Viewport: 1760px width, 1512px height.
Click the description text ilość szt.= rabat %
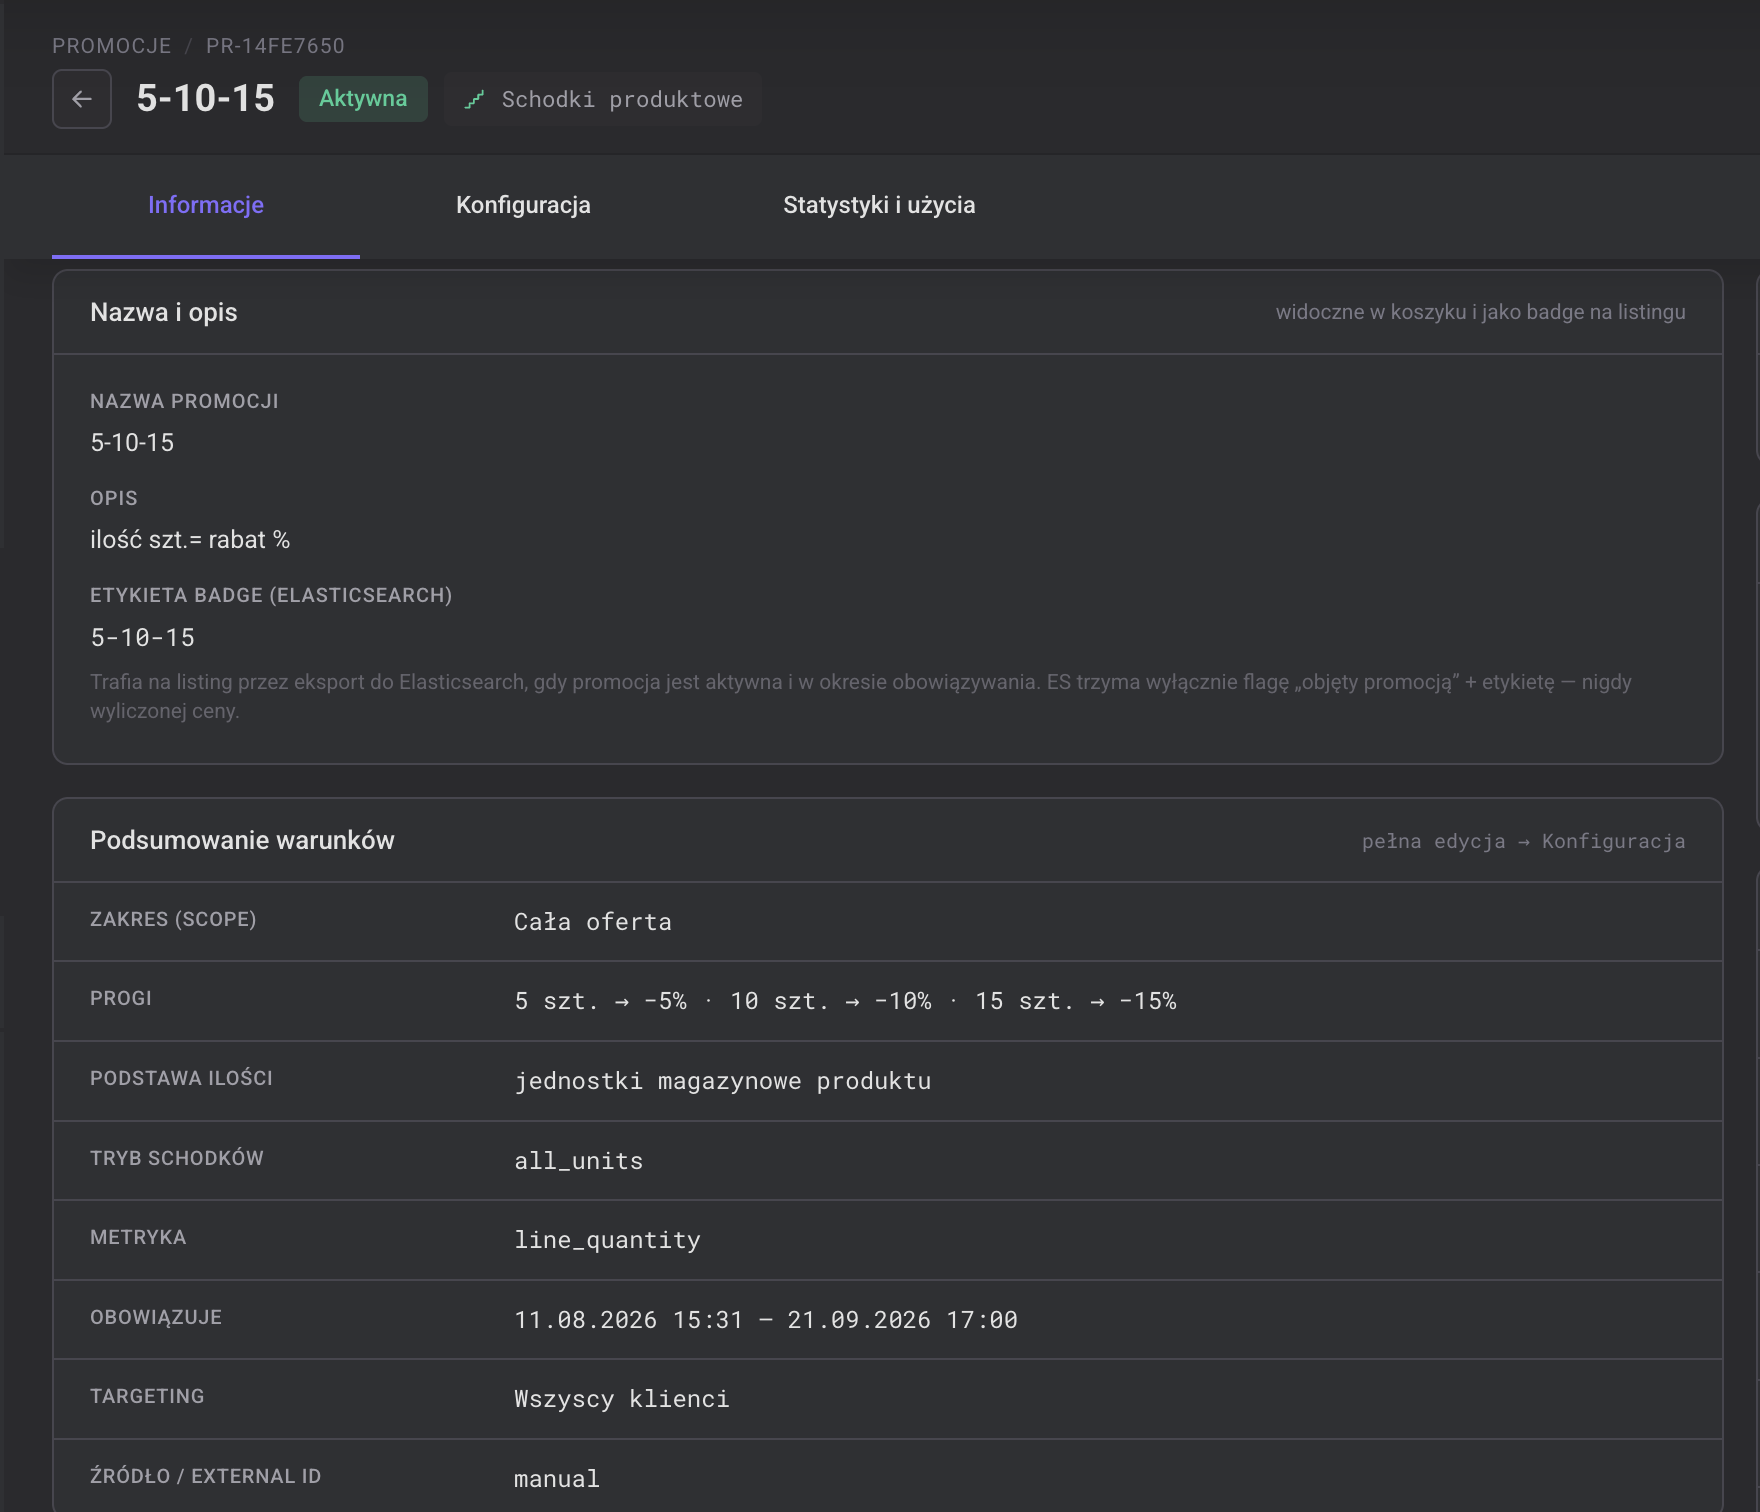pos(190,540)
